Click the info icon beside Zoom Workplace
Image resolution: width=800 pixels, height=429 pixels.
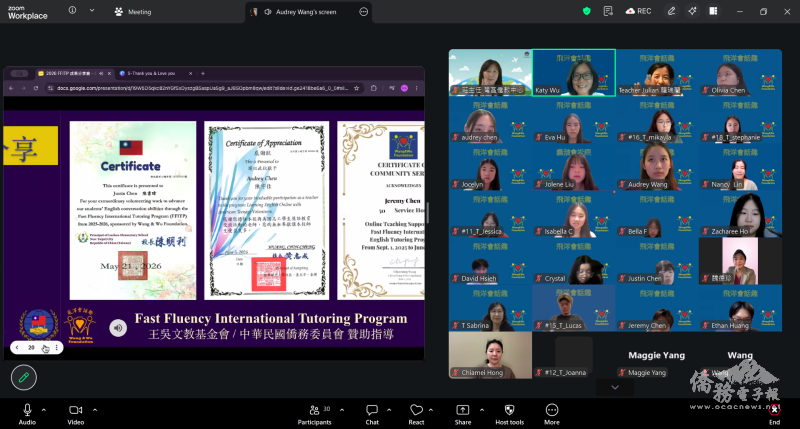point(72,10)
